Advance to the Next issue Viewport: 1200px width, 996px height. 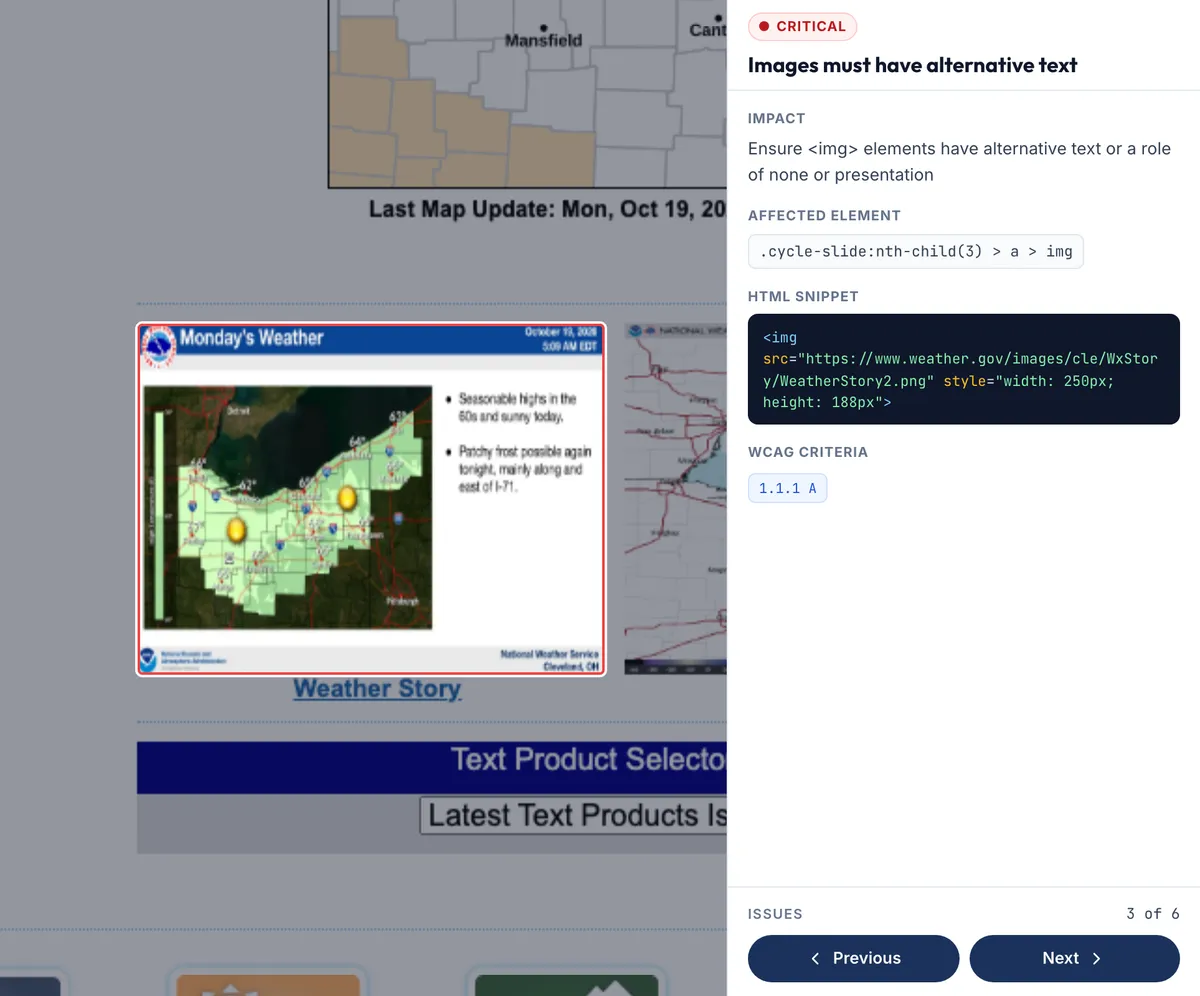point(1074,958)
